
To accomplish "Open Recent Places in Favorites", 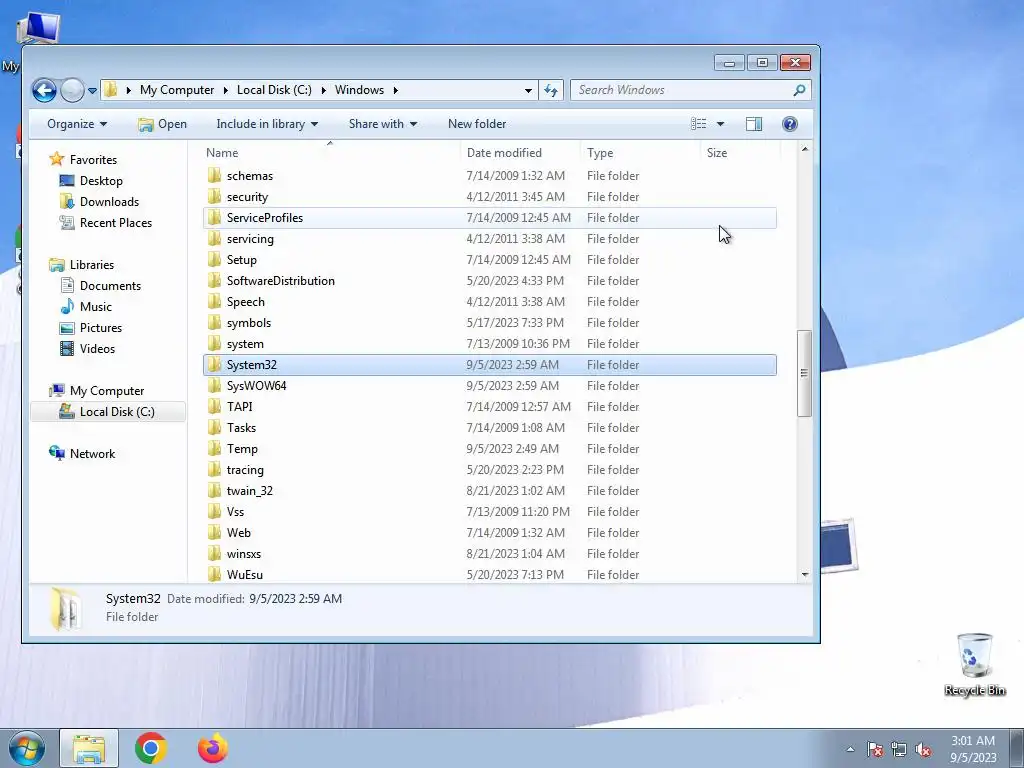I will (x=116, y=223).
